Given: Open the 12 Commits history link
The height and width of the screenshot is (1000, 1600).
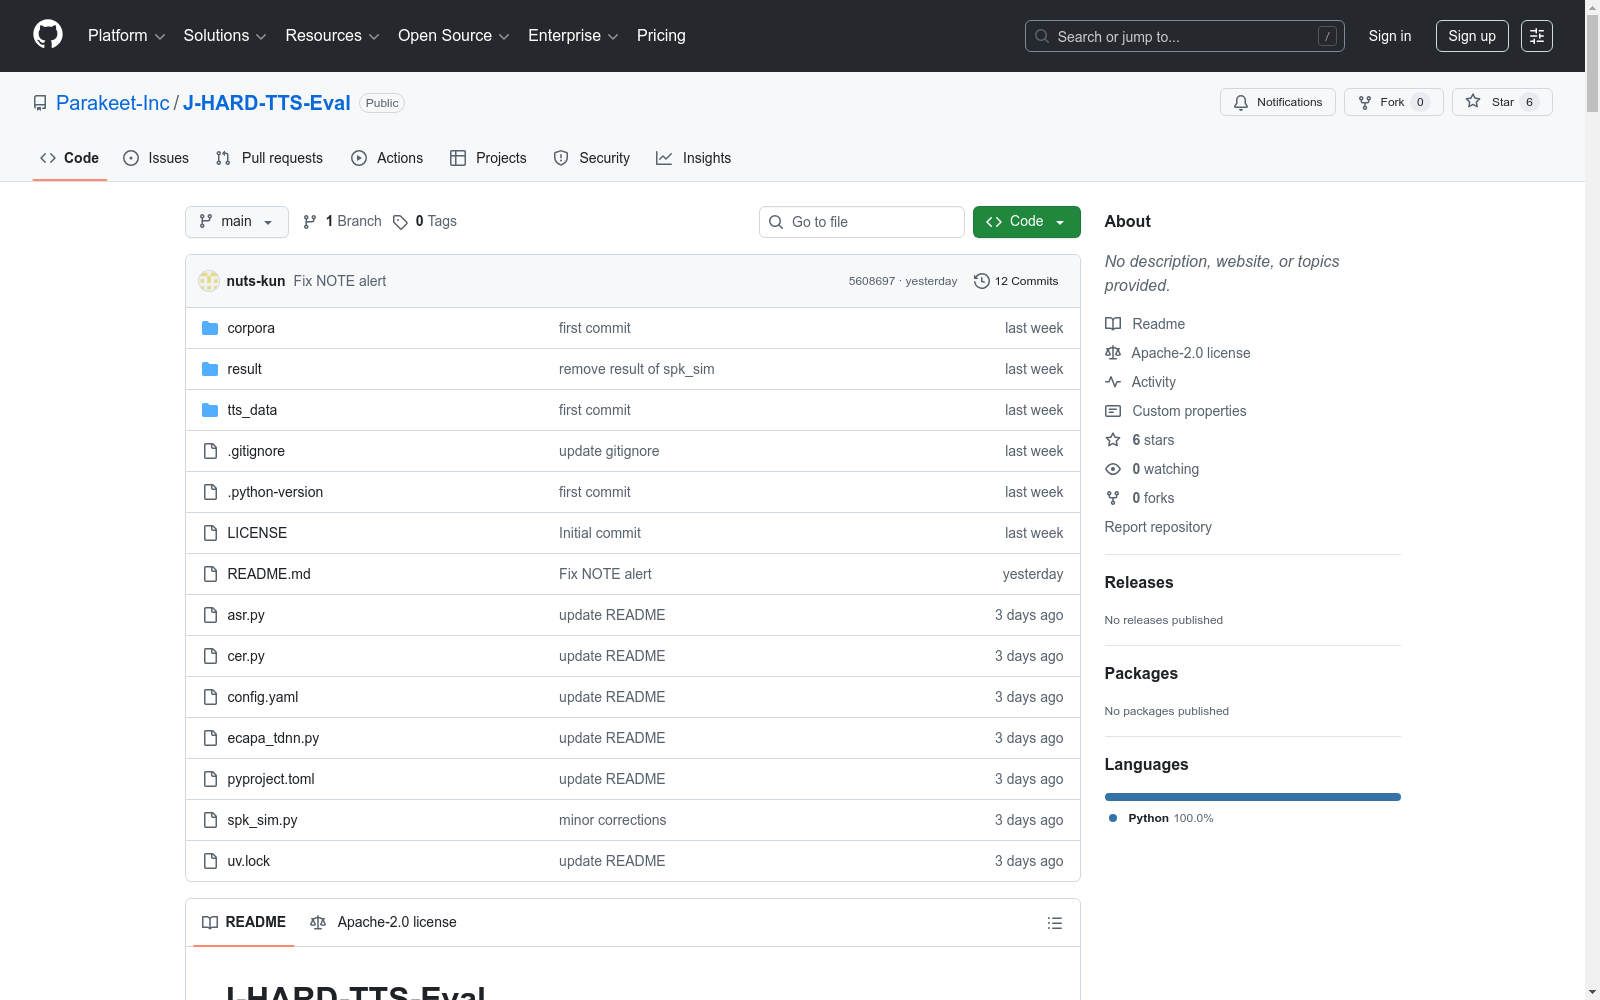Looking at the screenshot, I should (x=1016, y=281).
